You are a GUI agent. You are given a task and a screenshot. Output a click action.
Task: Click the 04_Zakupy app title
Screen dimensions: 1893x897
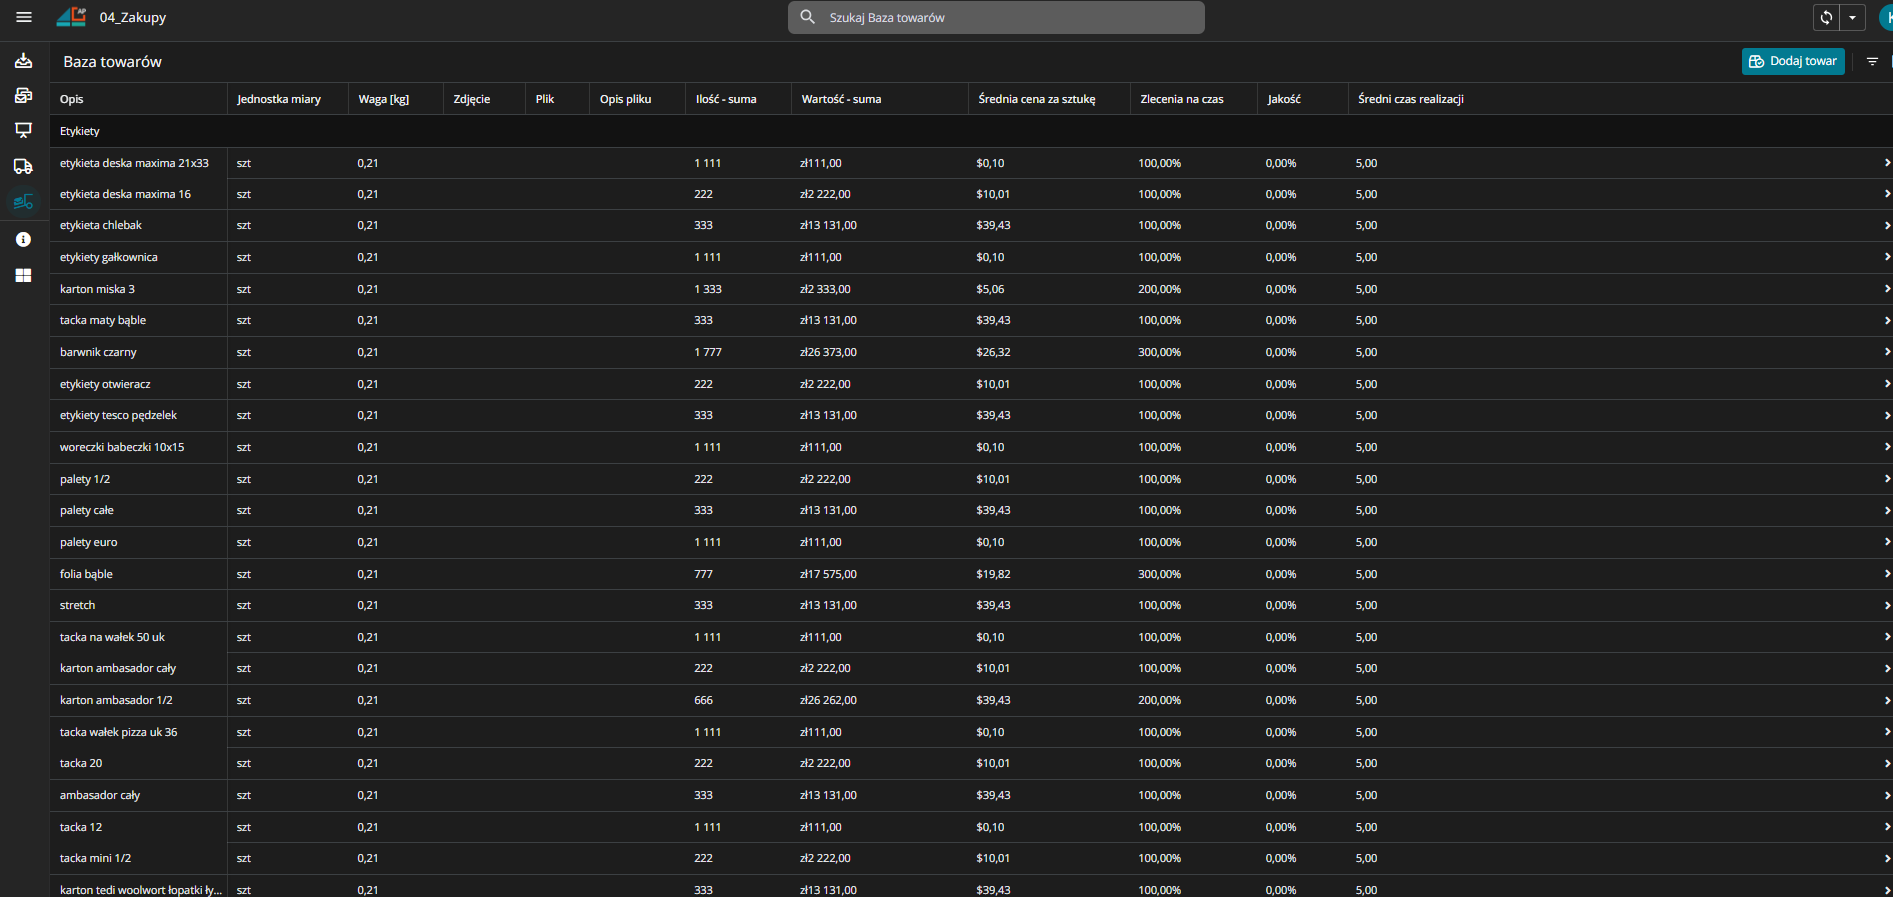pos(132,17)
